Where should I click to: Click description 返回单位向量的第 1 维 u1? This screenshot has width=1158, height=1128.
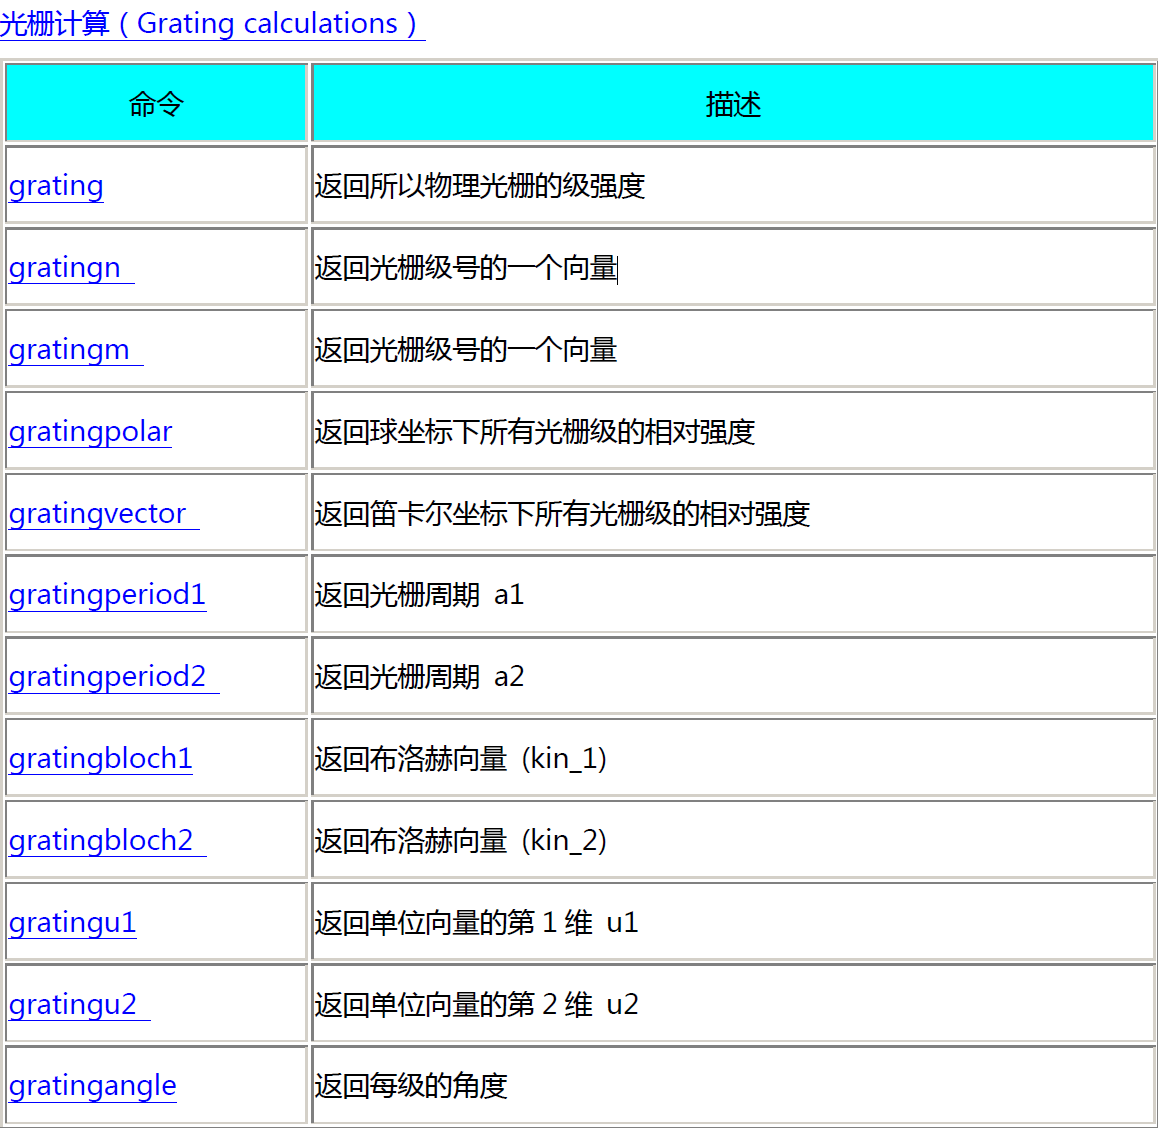476,923
